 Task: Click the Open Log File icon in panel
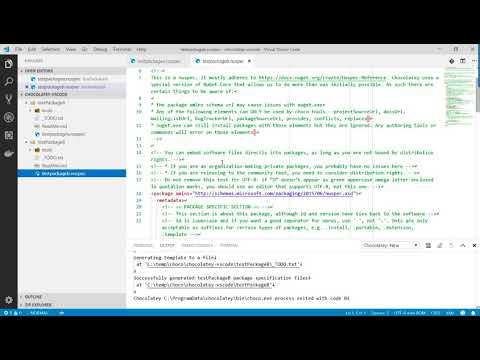click(x=451, y=245)
